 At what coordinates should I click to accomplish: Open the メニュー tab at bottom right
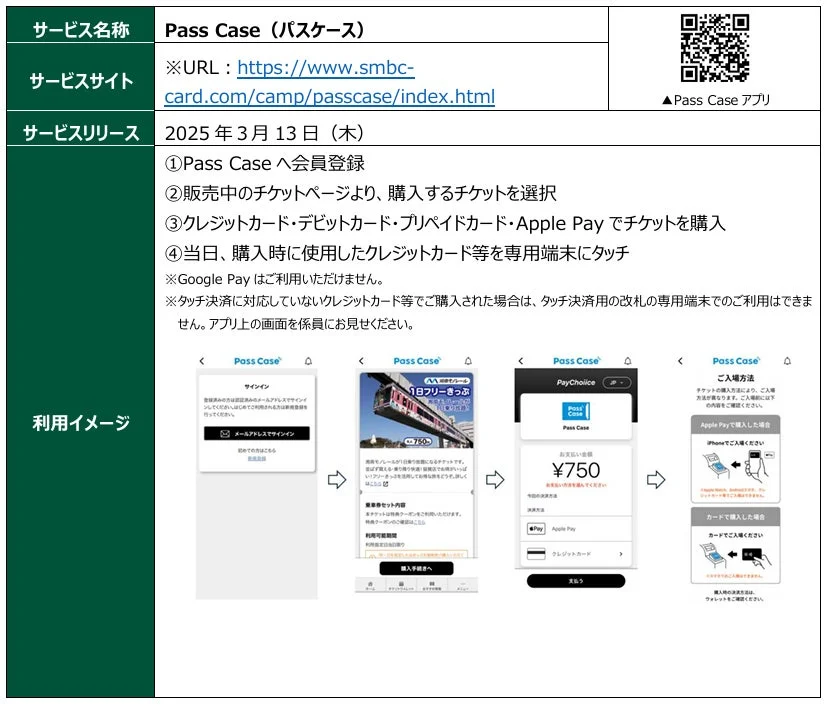tap(461, 584)
